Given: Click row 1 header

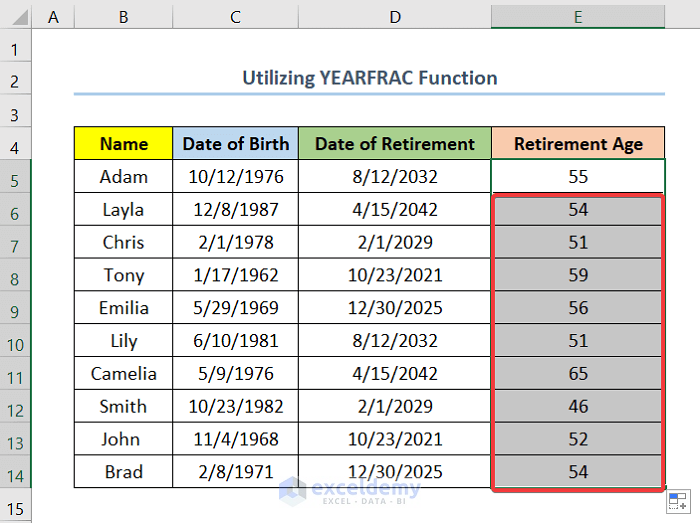Looking at the screenshot, I should [x=16, y=48].
